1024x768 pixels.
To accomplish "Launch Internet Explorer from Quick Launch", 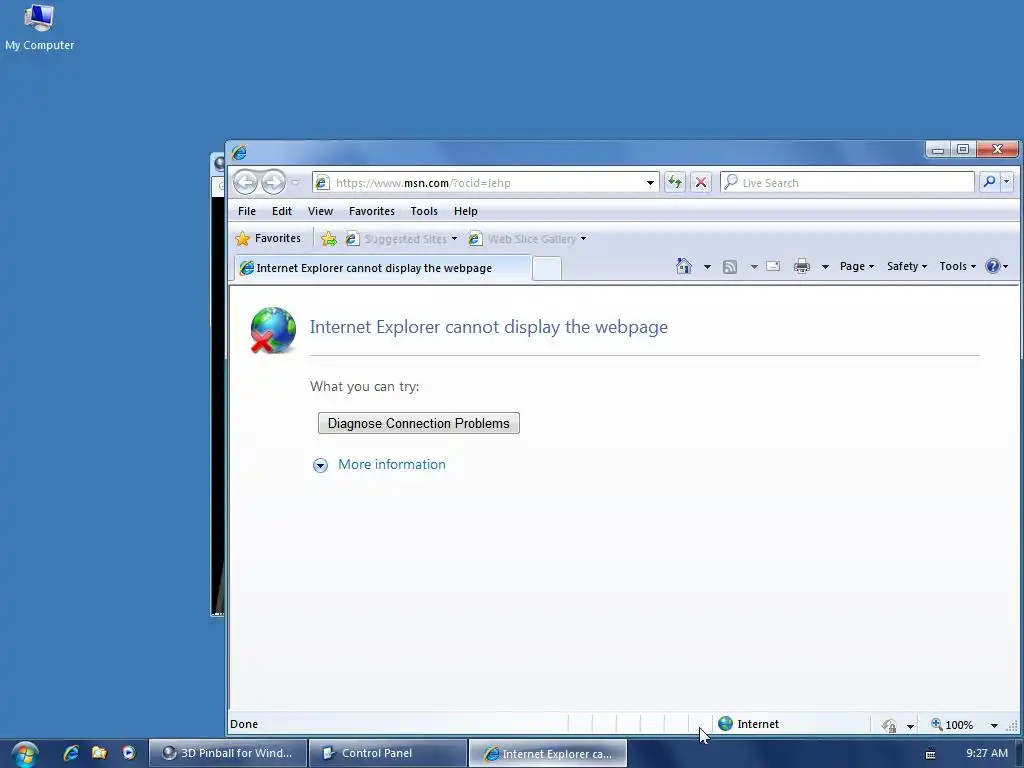I will [x=71, y=753].
